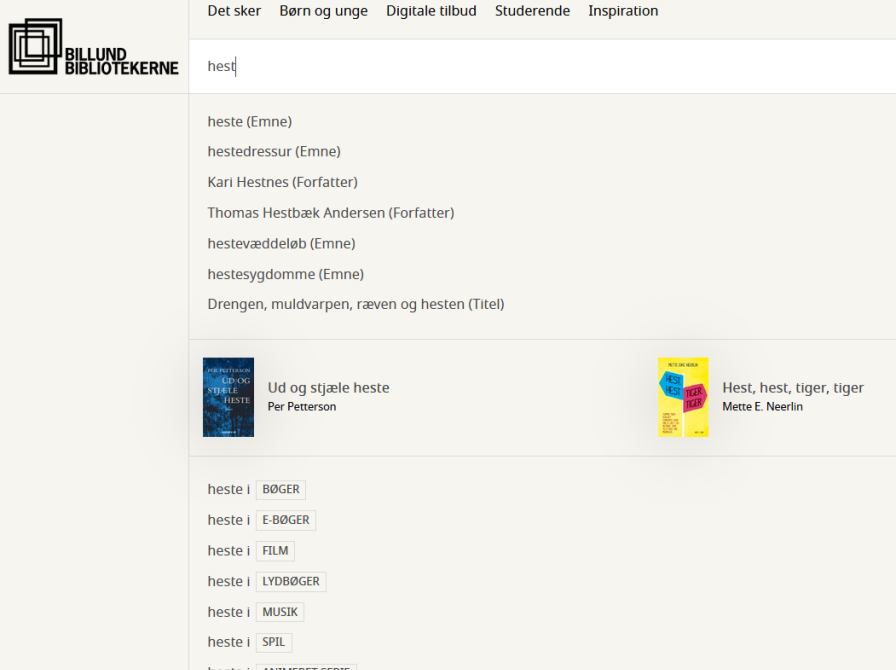The height and width of the screenshot is (670, 896).
Task: Search heste in LYDBØGER category
Action: 290,581
